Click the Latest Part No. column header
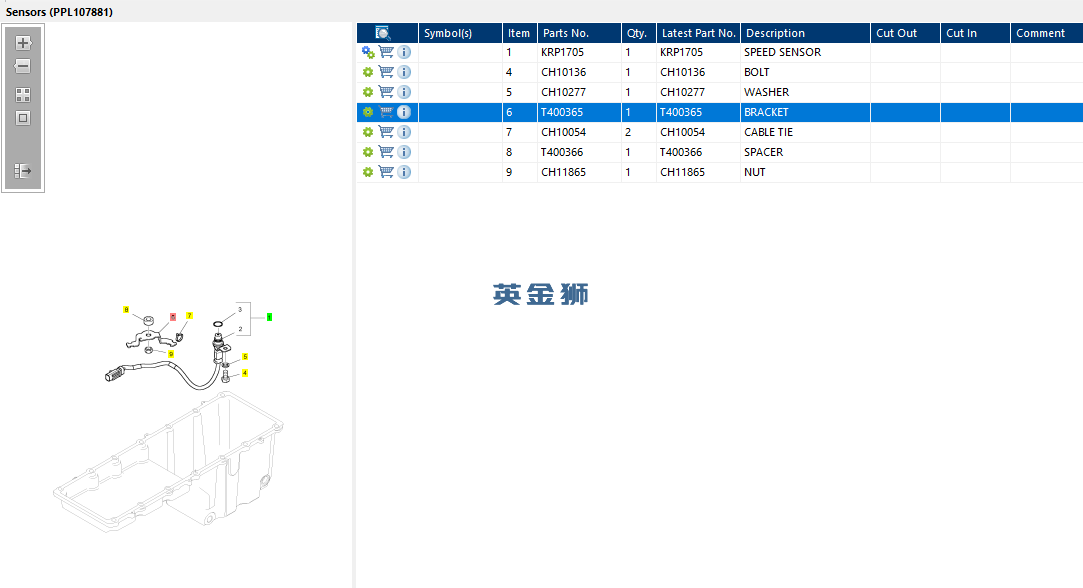This screenshot has width=1083, height=588. (698, 33)
